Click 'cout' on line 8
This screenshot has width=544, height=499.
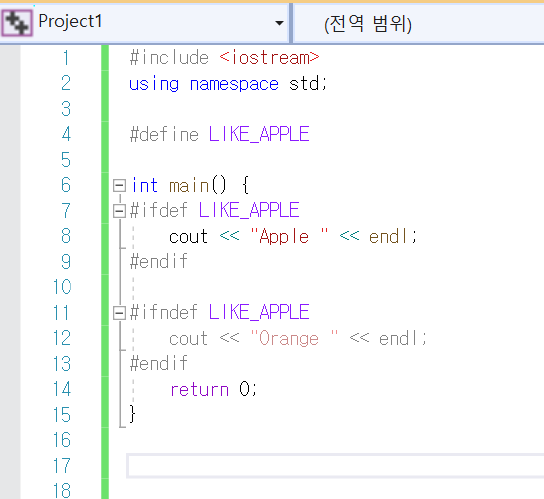click(x=188, y=237)
